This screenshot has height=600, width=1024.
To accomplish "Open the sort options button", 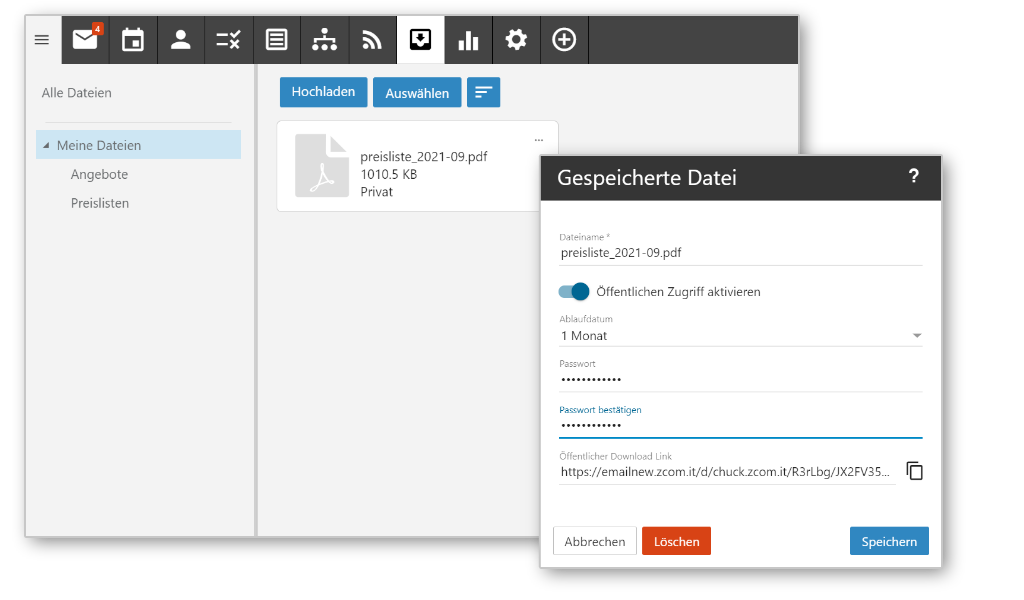I will tap(483, 93).
